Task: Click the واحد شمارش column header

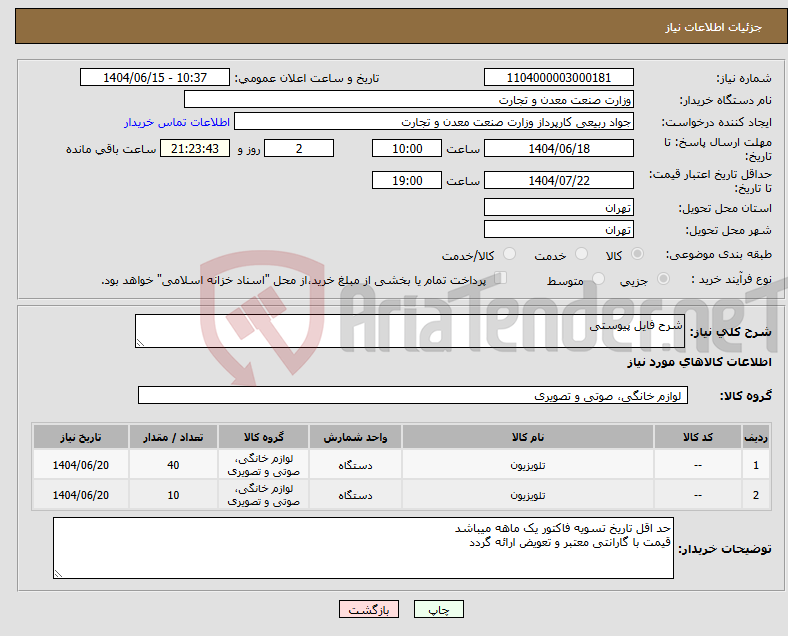Action: click(355, 437)
